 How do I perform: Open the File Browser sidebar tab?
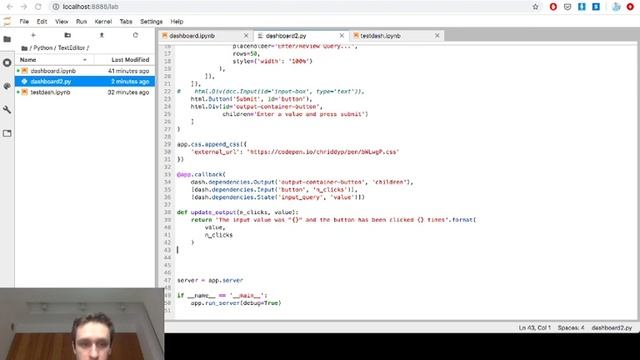7,39
